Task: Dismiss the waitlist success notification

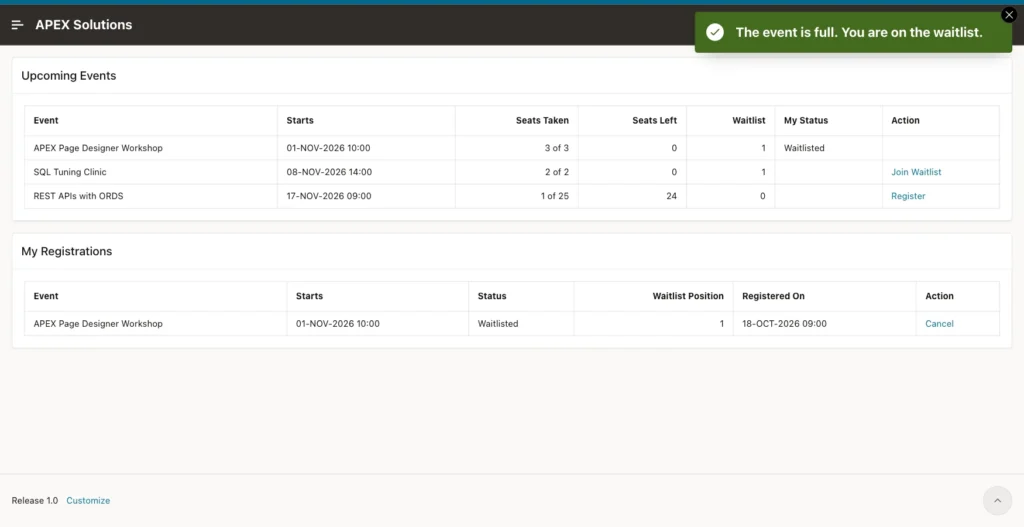Action: coord(1009,15)
